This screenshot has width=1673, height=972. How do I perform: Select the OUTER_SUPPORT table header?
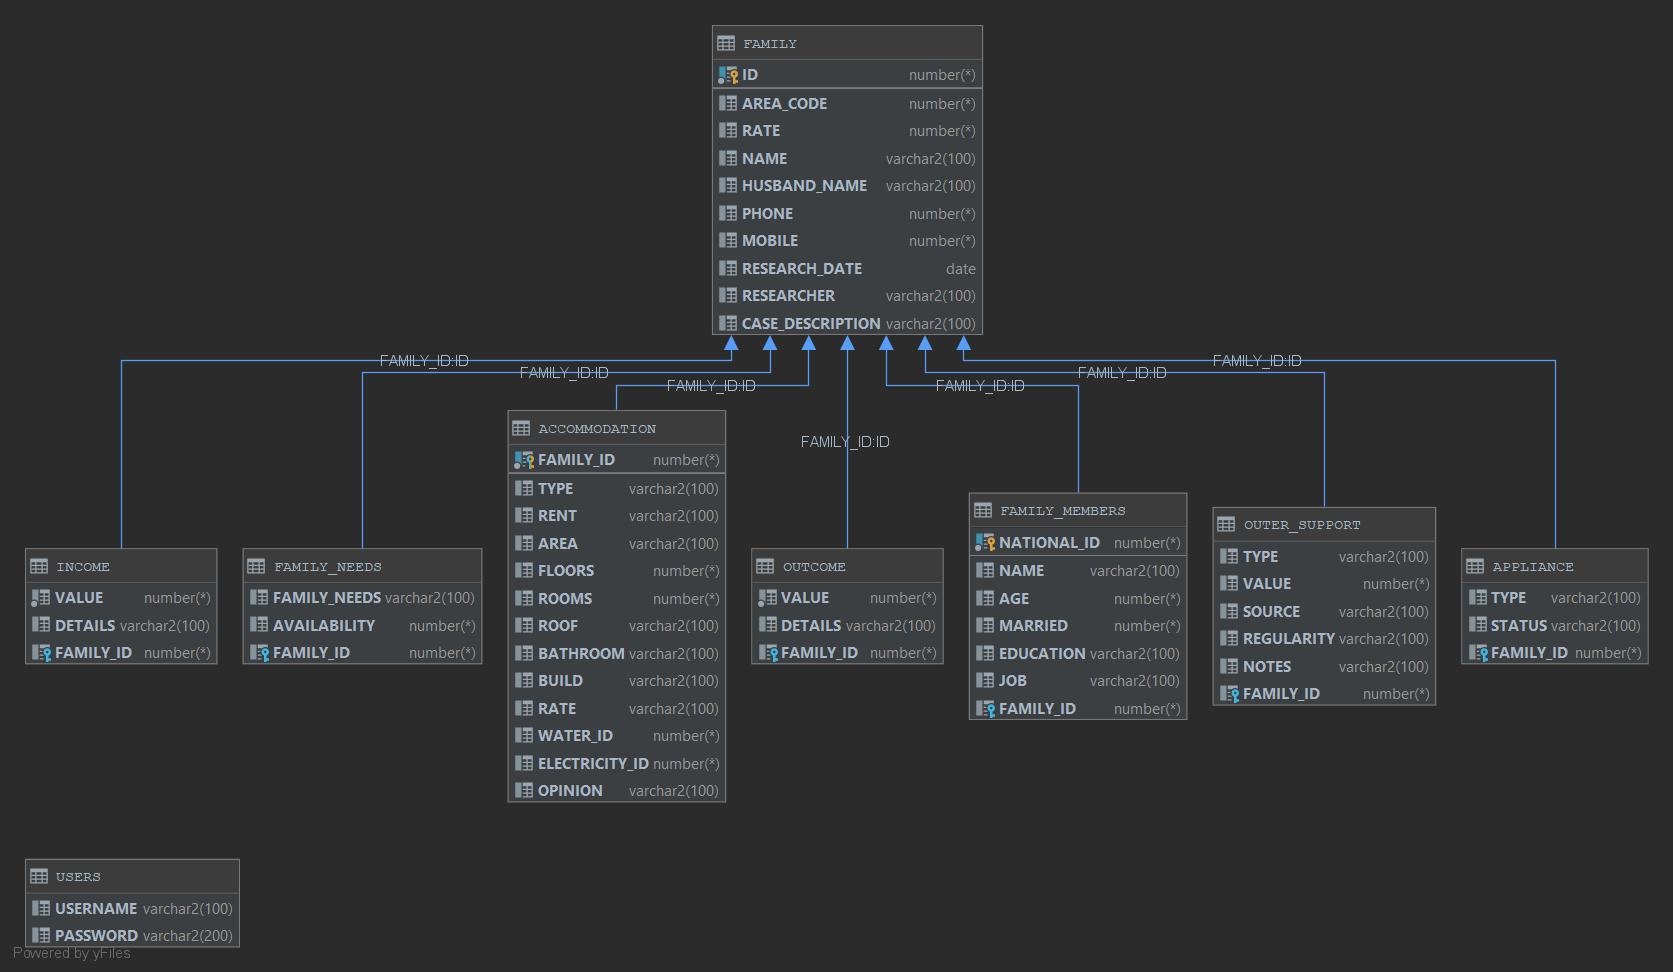[x=1324, y=524]
